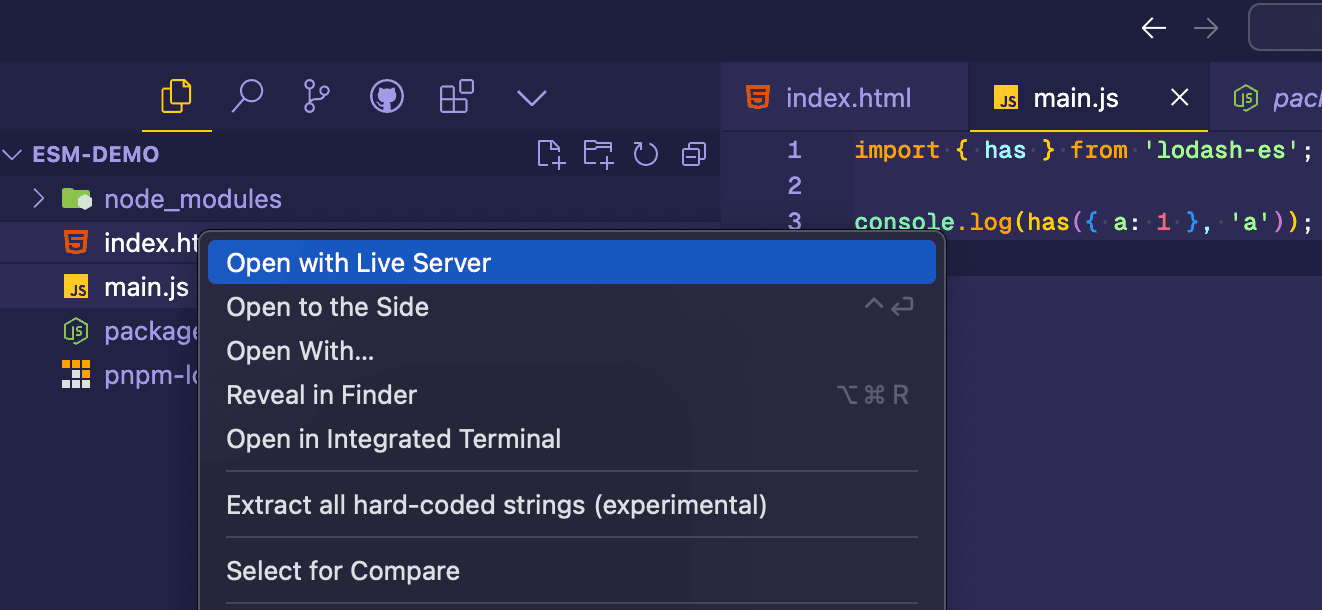Click the New File icon in Explorer
1322x610 pixels.
click(x=550, y=154)
